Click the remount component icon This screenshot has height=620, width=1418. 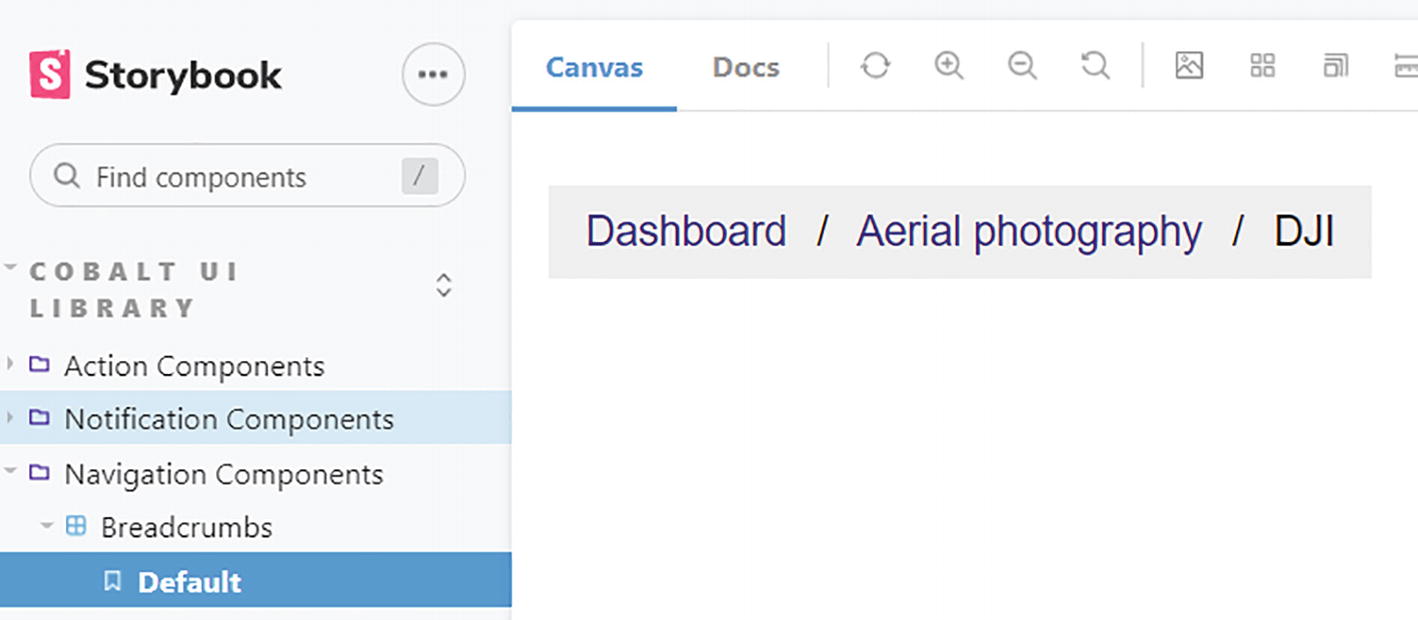click(875, 67)
